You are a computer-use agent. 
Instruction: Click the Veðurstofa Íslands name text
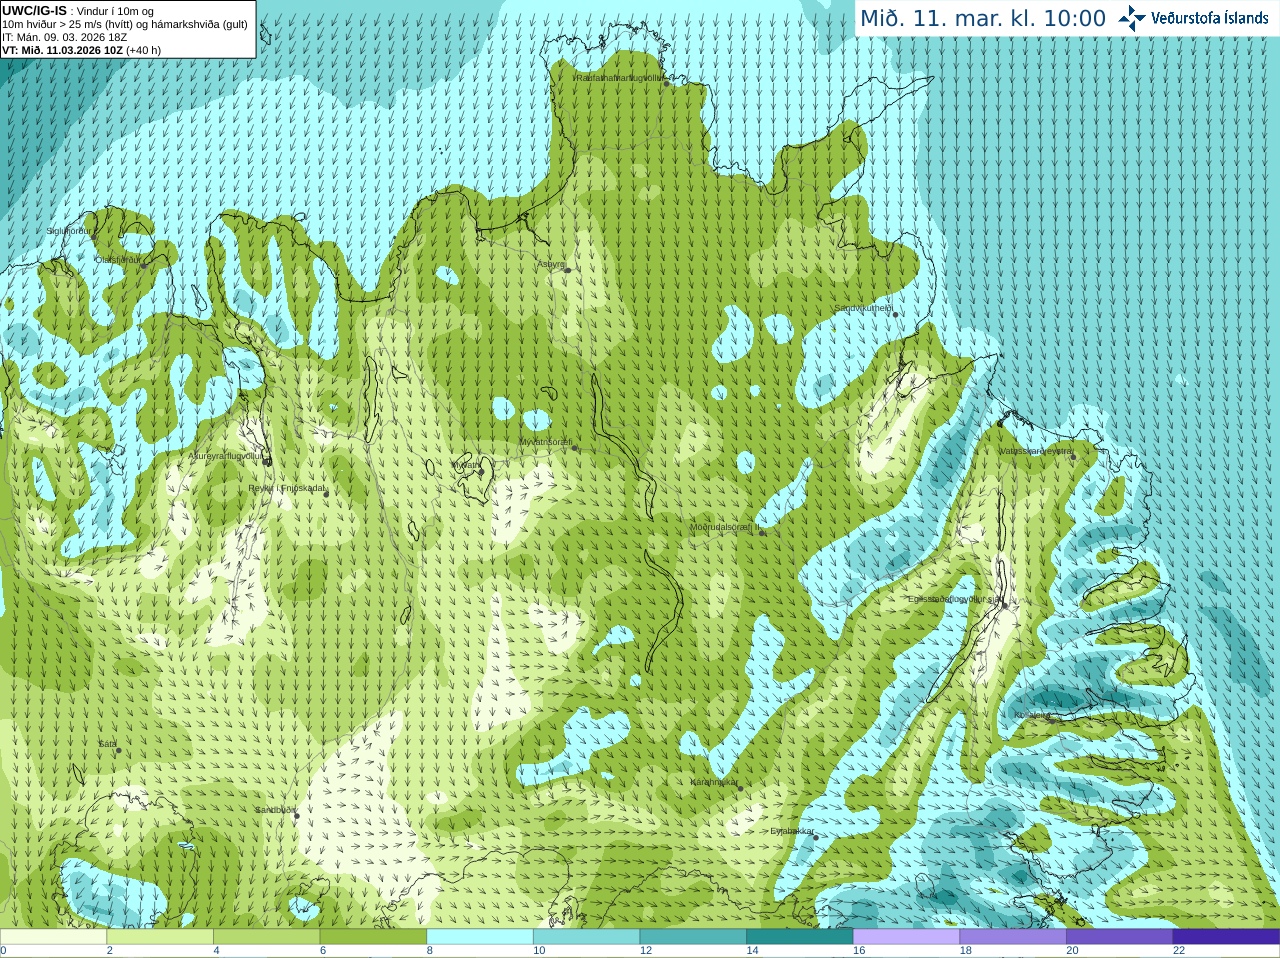[1210, 18]
